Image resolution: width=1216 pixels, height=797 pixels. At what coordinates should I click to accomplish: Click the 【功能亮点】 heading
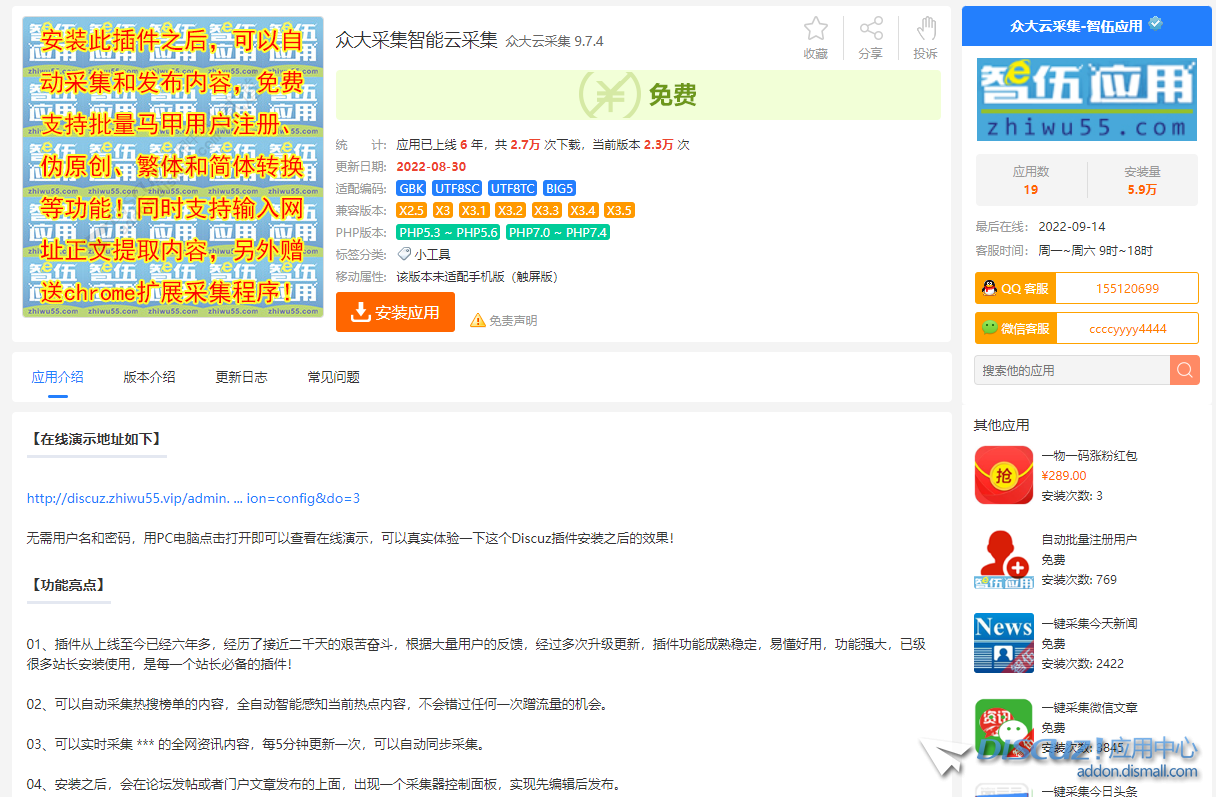[x=68, y=585]
